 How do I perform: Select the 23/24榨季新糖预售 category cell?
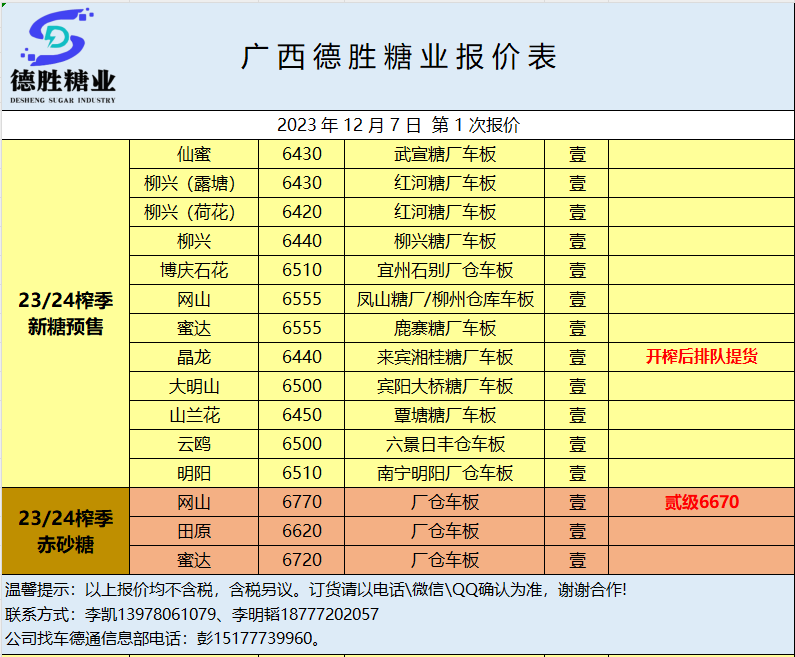66,313
